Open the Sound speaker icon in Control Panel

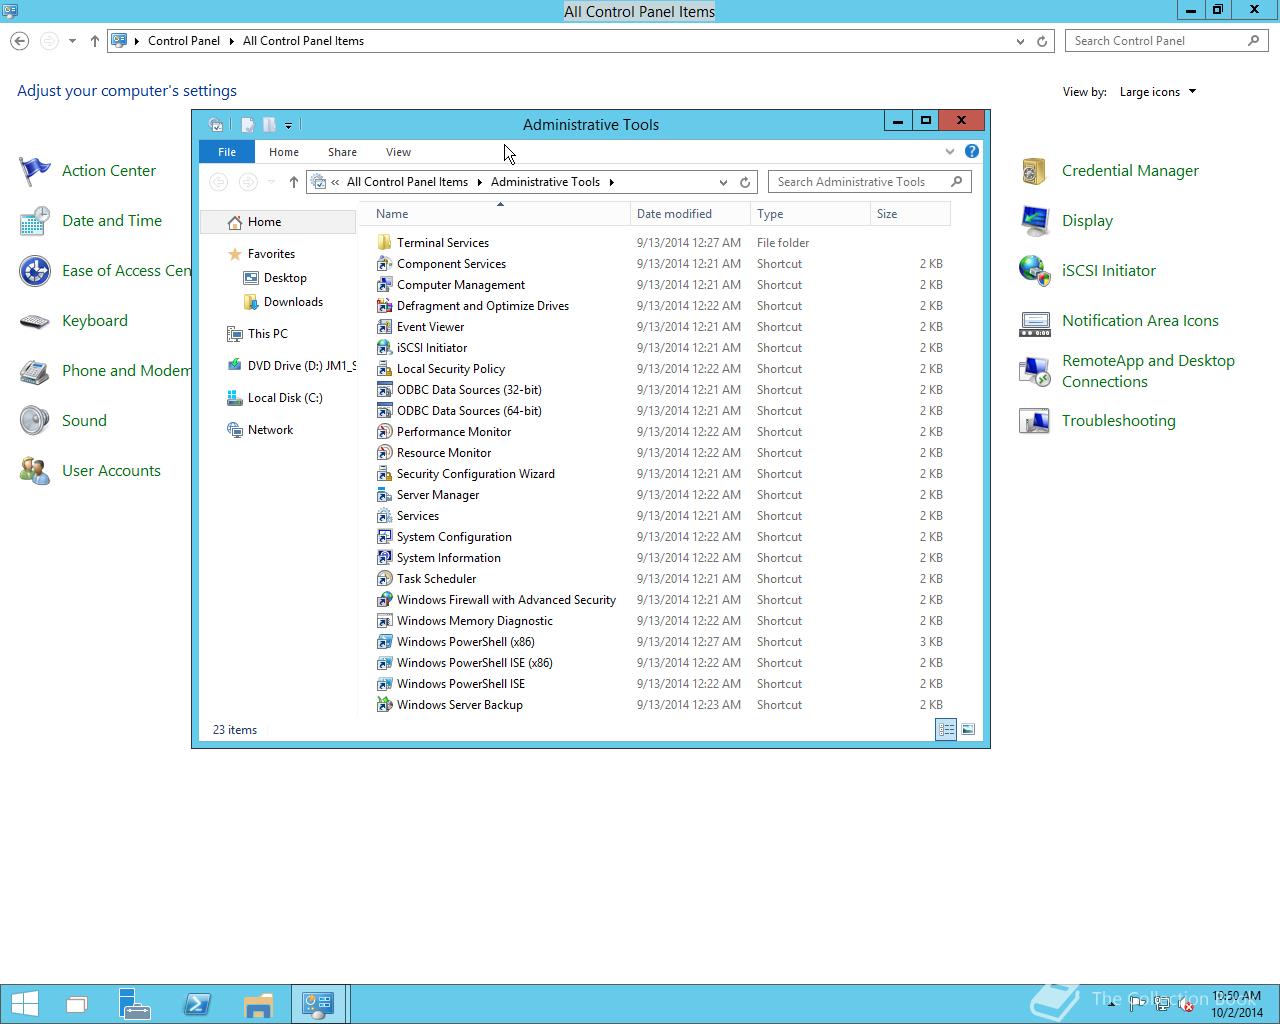[x=35, y=421]
